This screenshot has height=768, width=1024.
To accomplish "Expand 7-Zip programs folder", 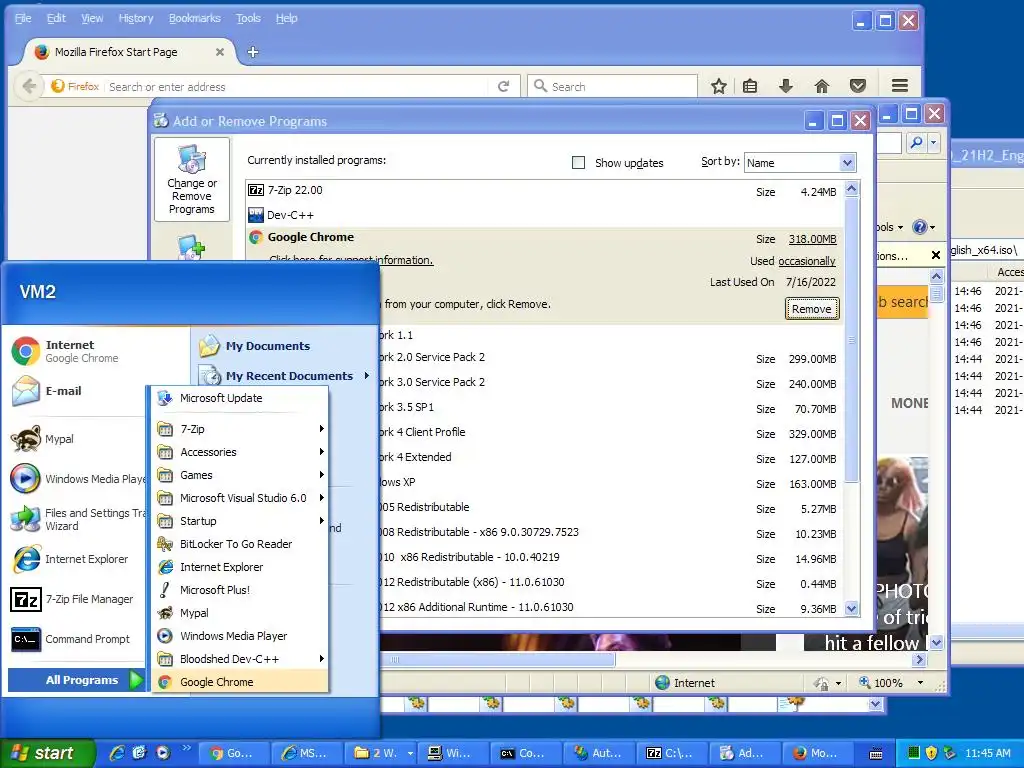I will [240, 429].
